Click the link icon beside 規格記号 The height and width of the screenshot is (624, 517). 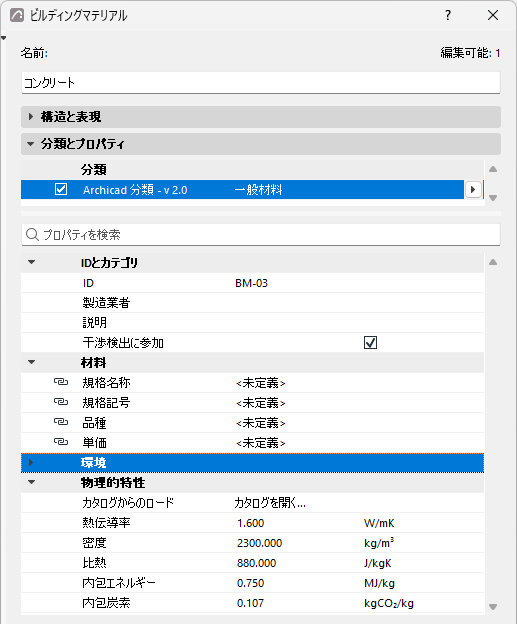tap(61, 402)
